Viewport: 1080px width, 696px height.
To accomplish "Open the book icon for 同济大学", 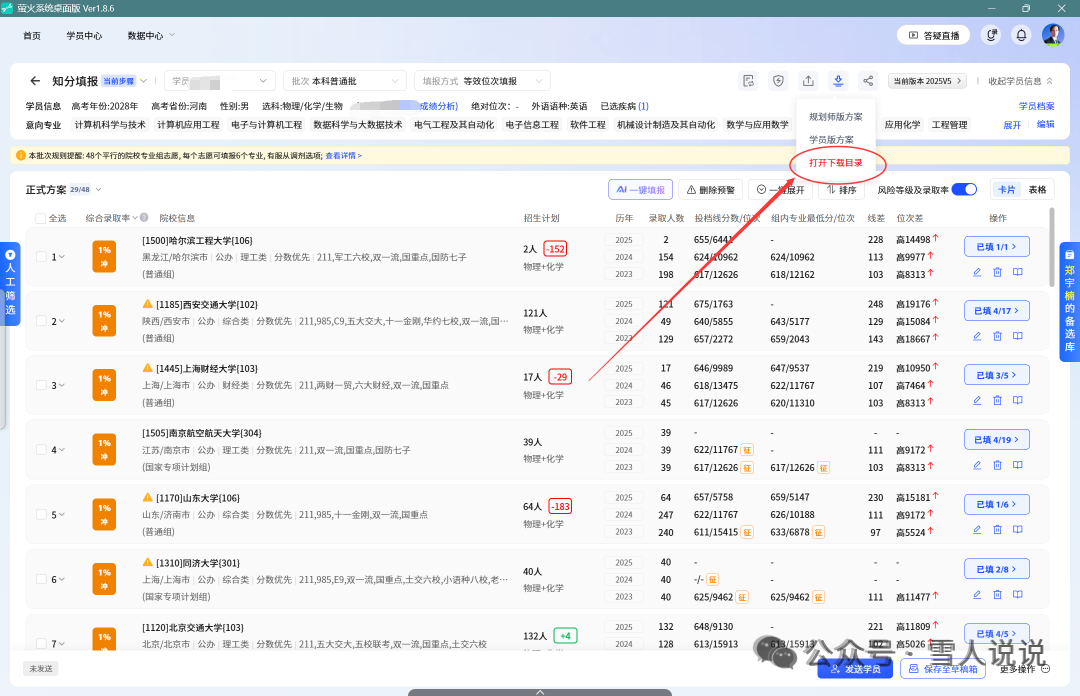I will click(x=1017, y=595).
